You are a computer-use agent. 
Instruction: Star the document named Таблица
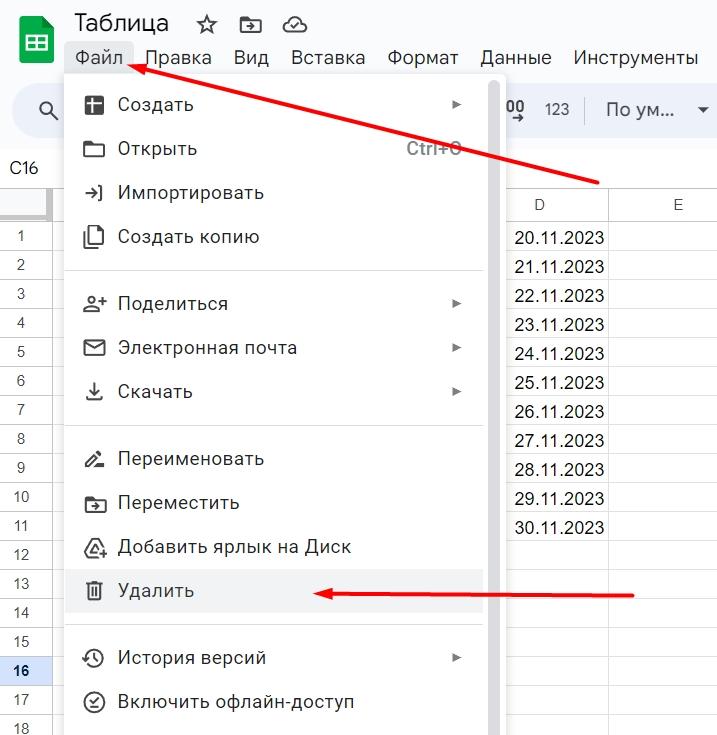tap(206, 25)
